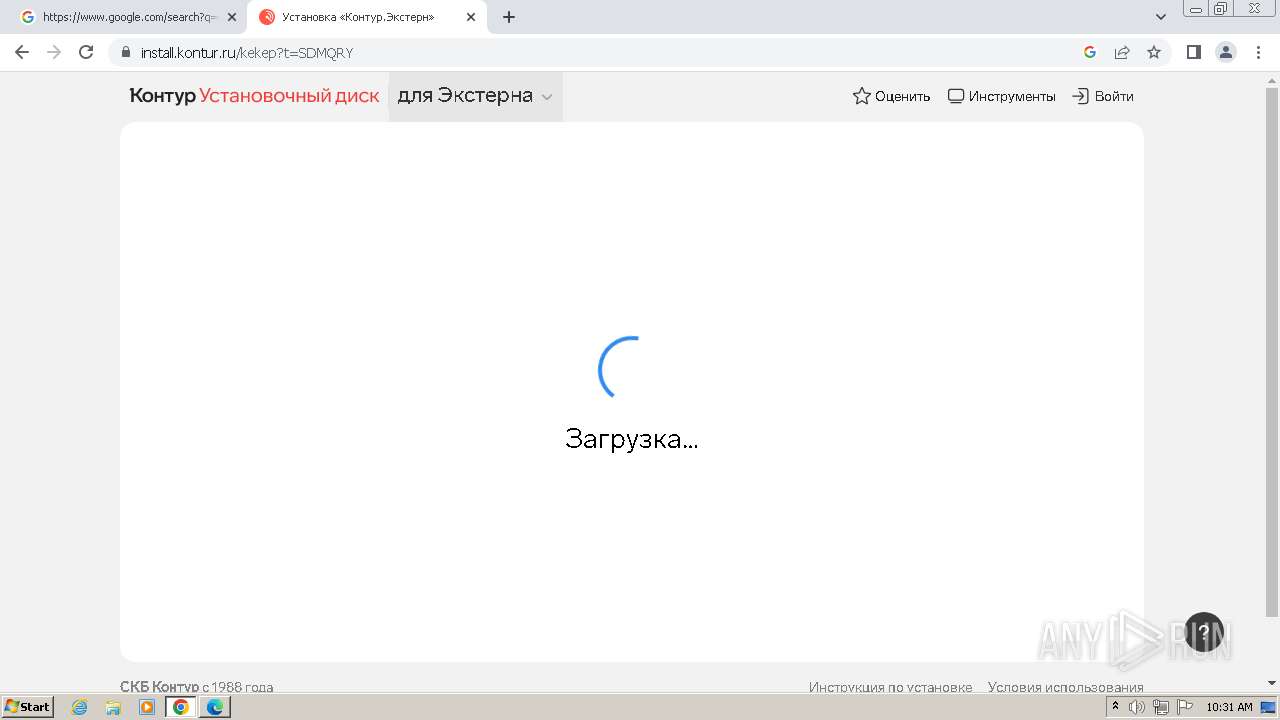Image resolution: width=1280 pixels, height=720 pixels.
Task: Open Chrome three-dot menu
Action: pos(1258,52)
